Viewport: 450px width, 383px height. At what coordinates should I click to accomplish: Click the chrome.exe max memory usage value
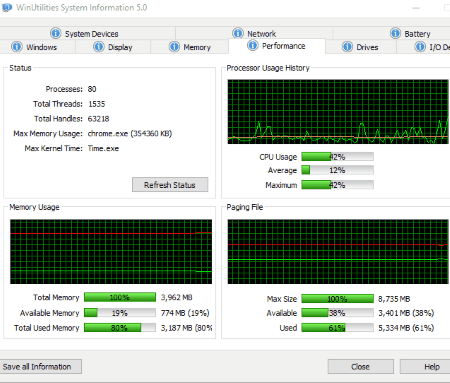pos(130,134)
